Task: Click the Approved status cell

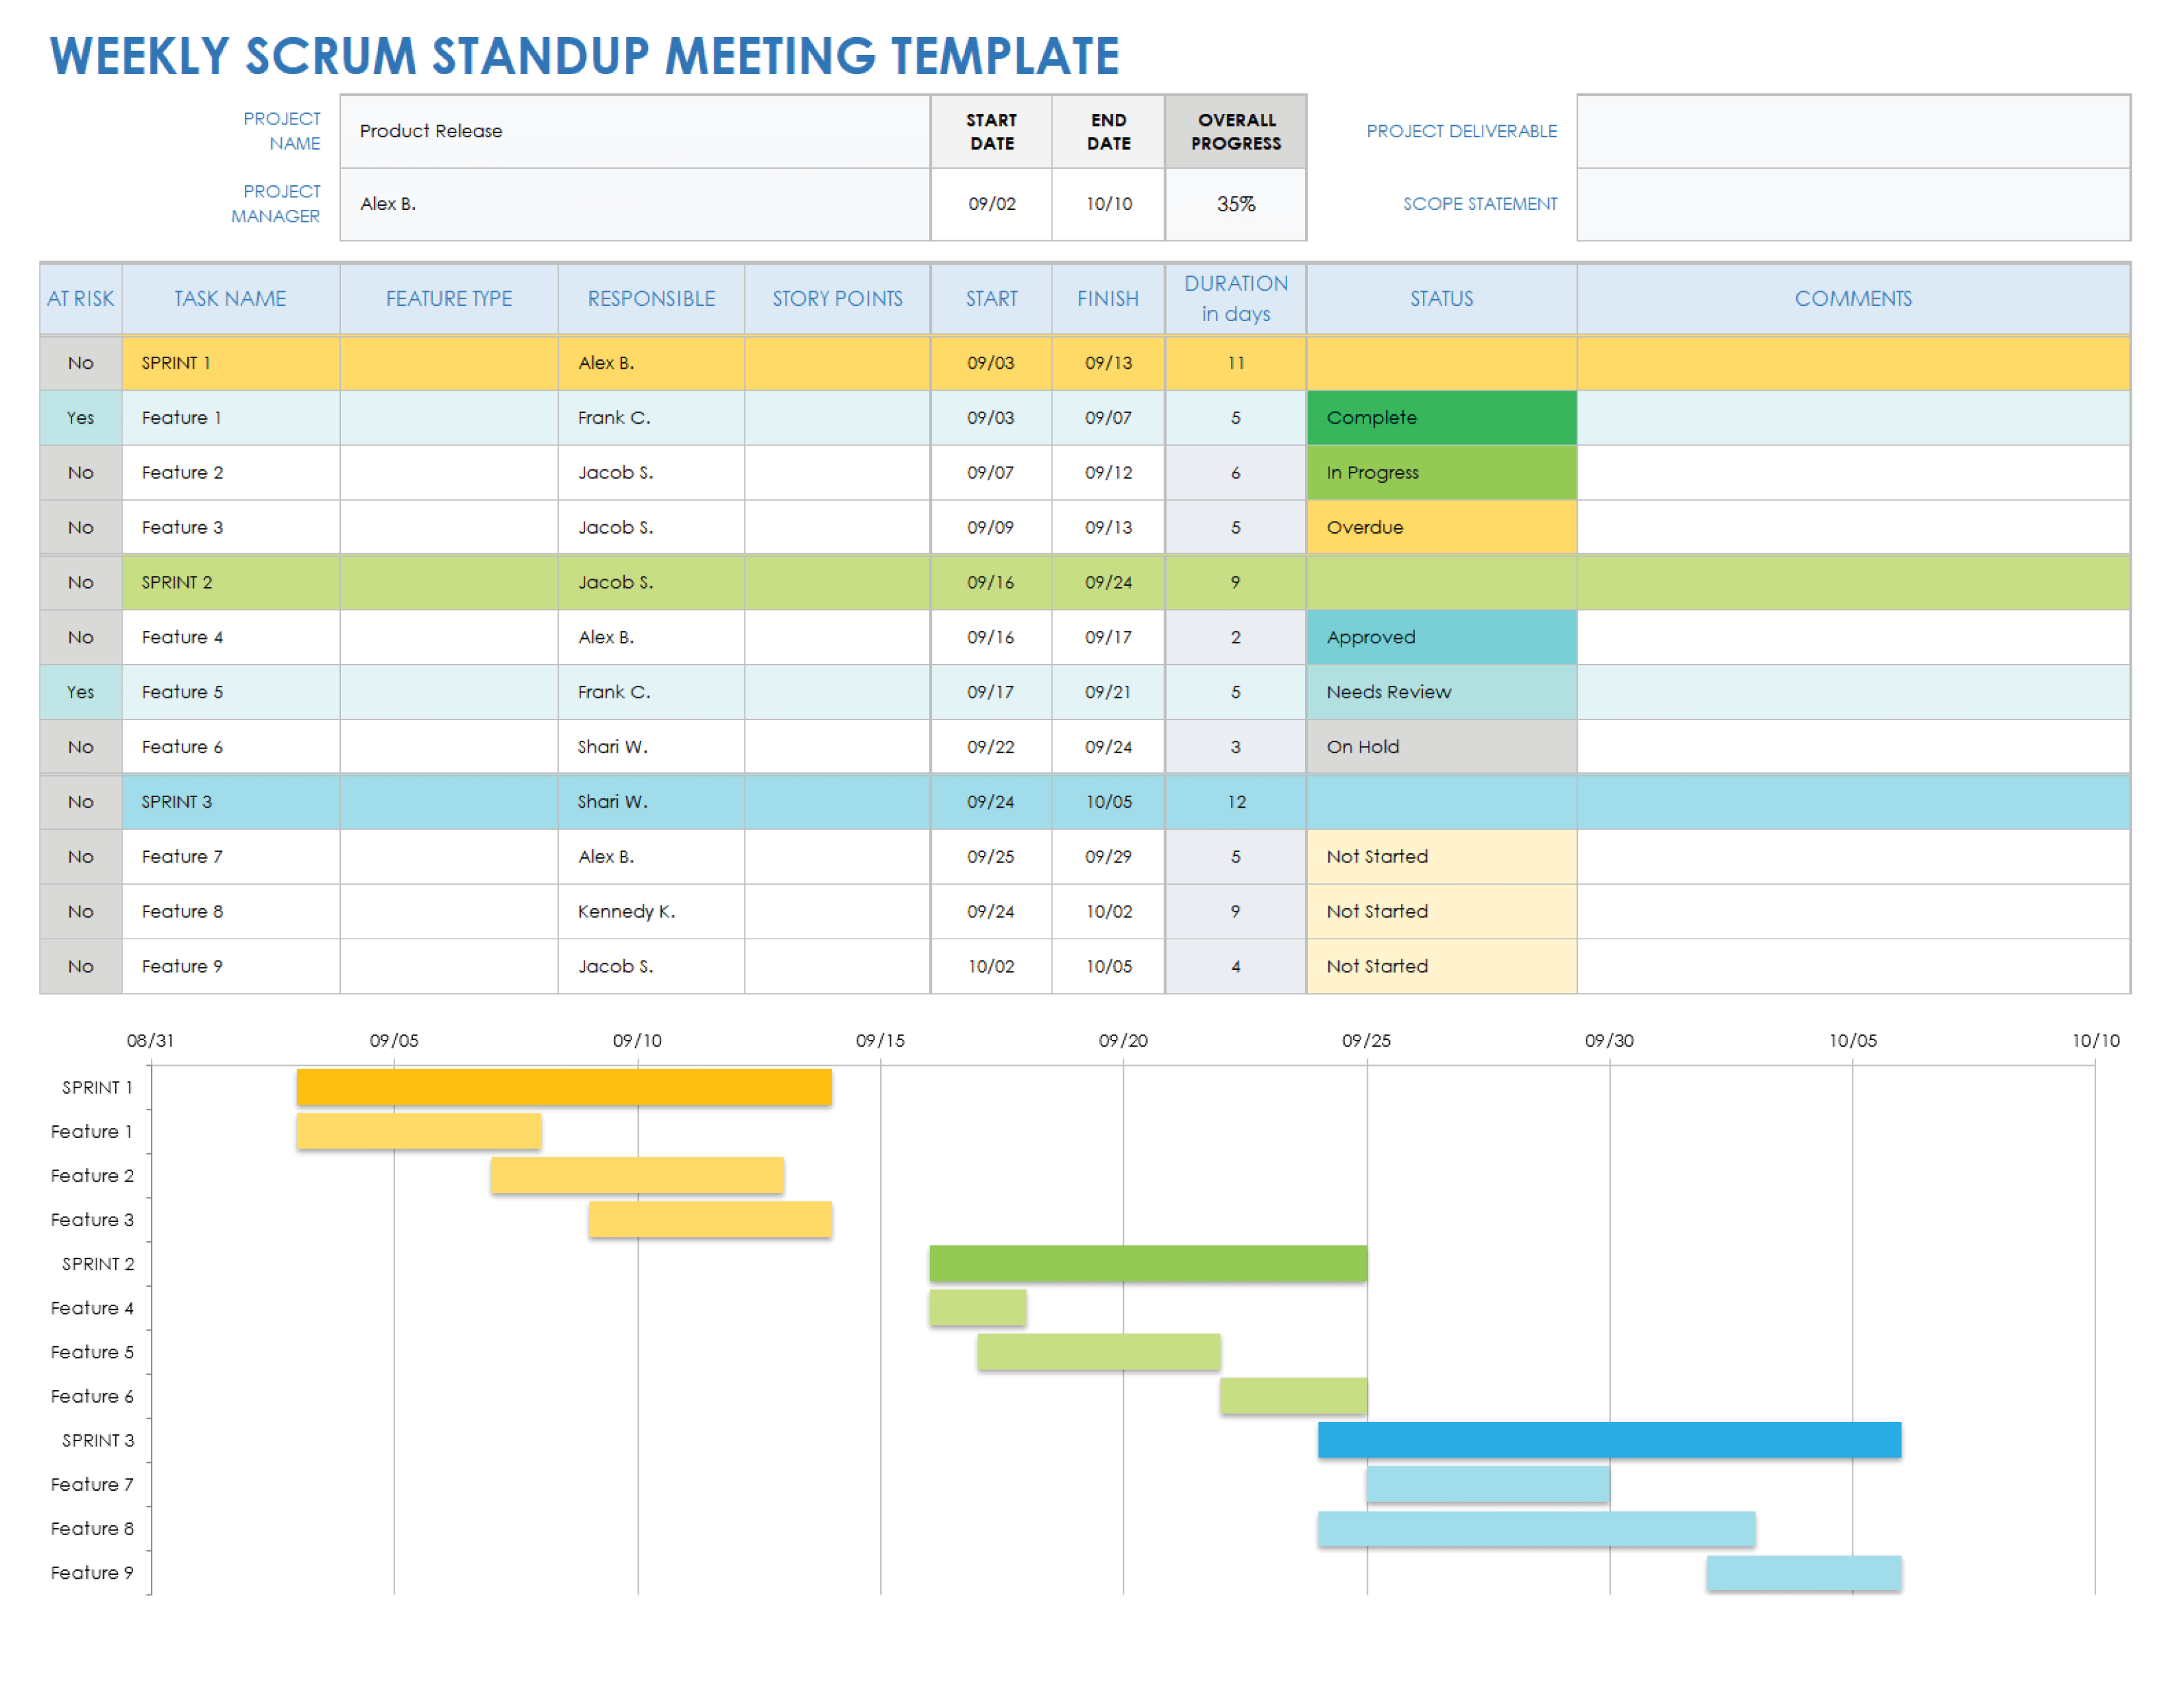Action: tap(1441, 637)
